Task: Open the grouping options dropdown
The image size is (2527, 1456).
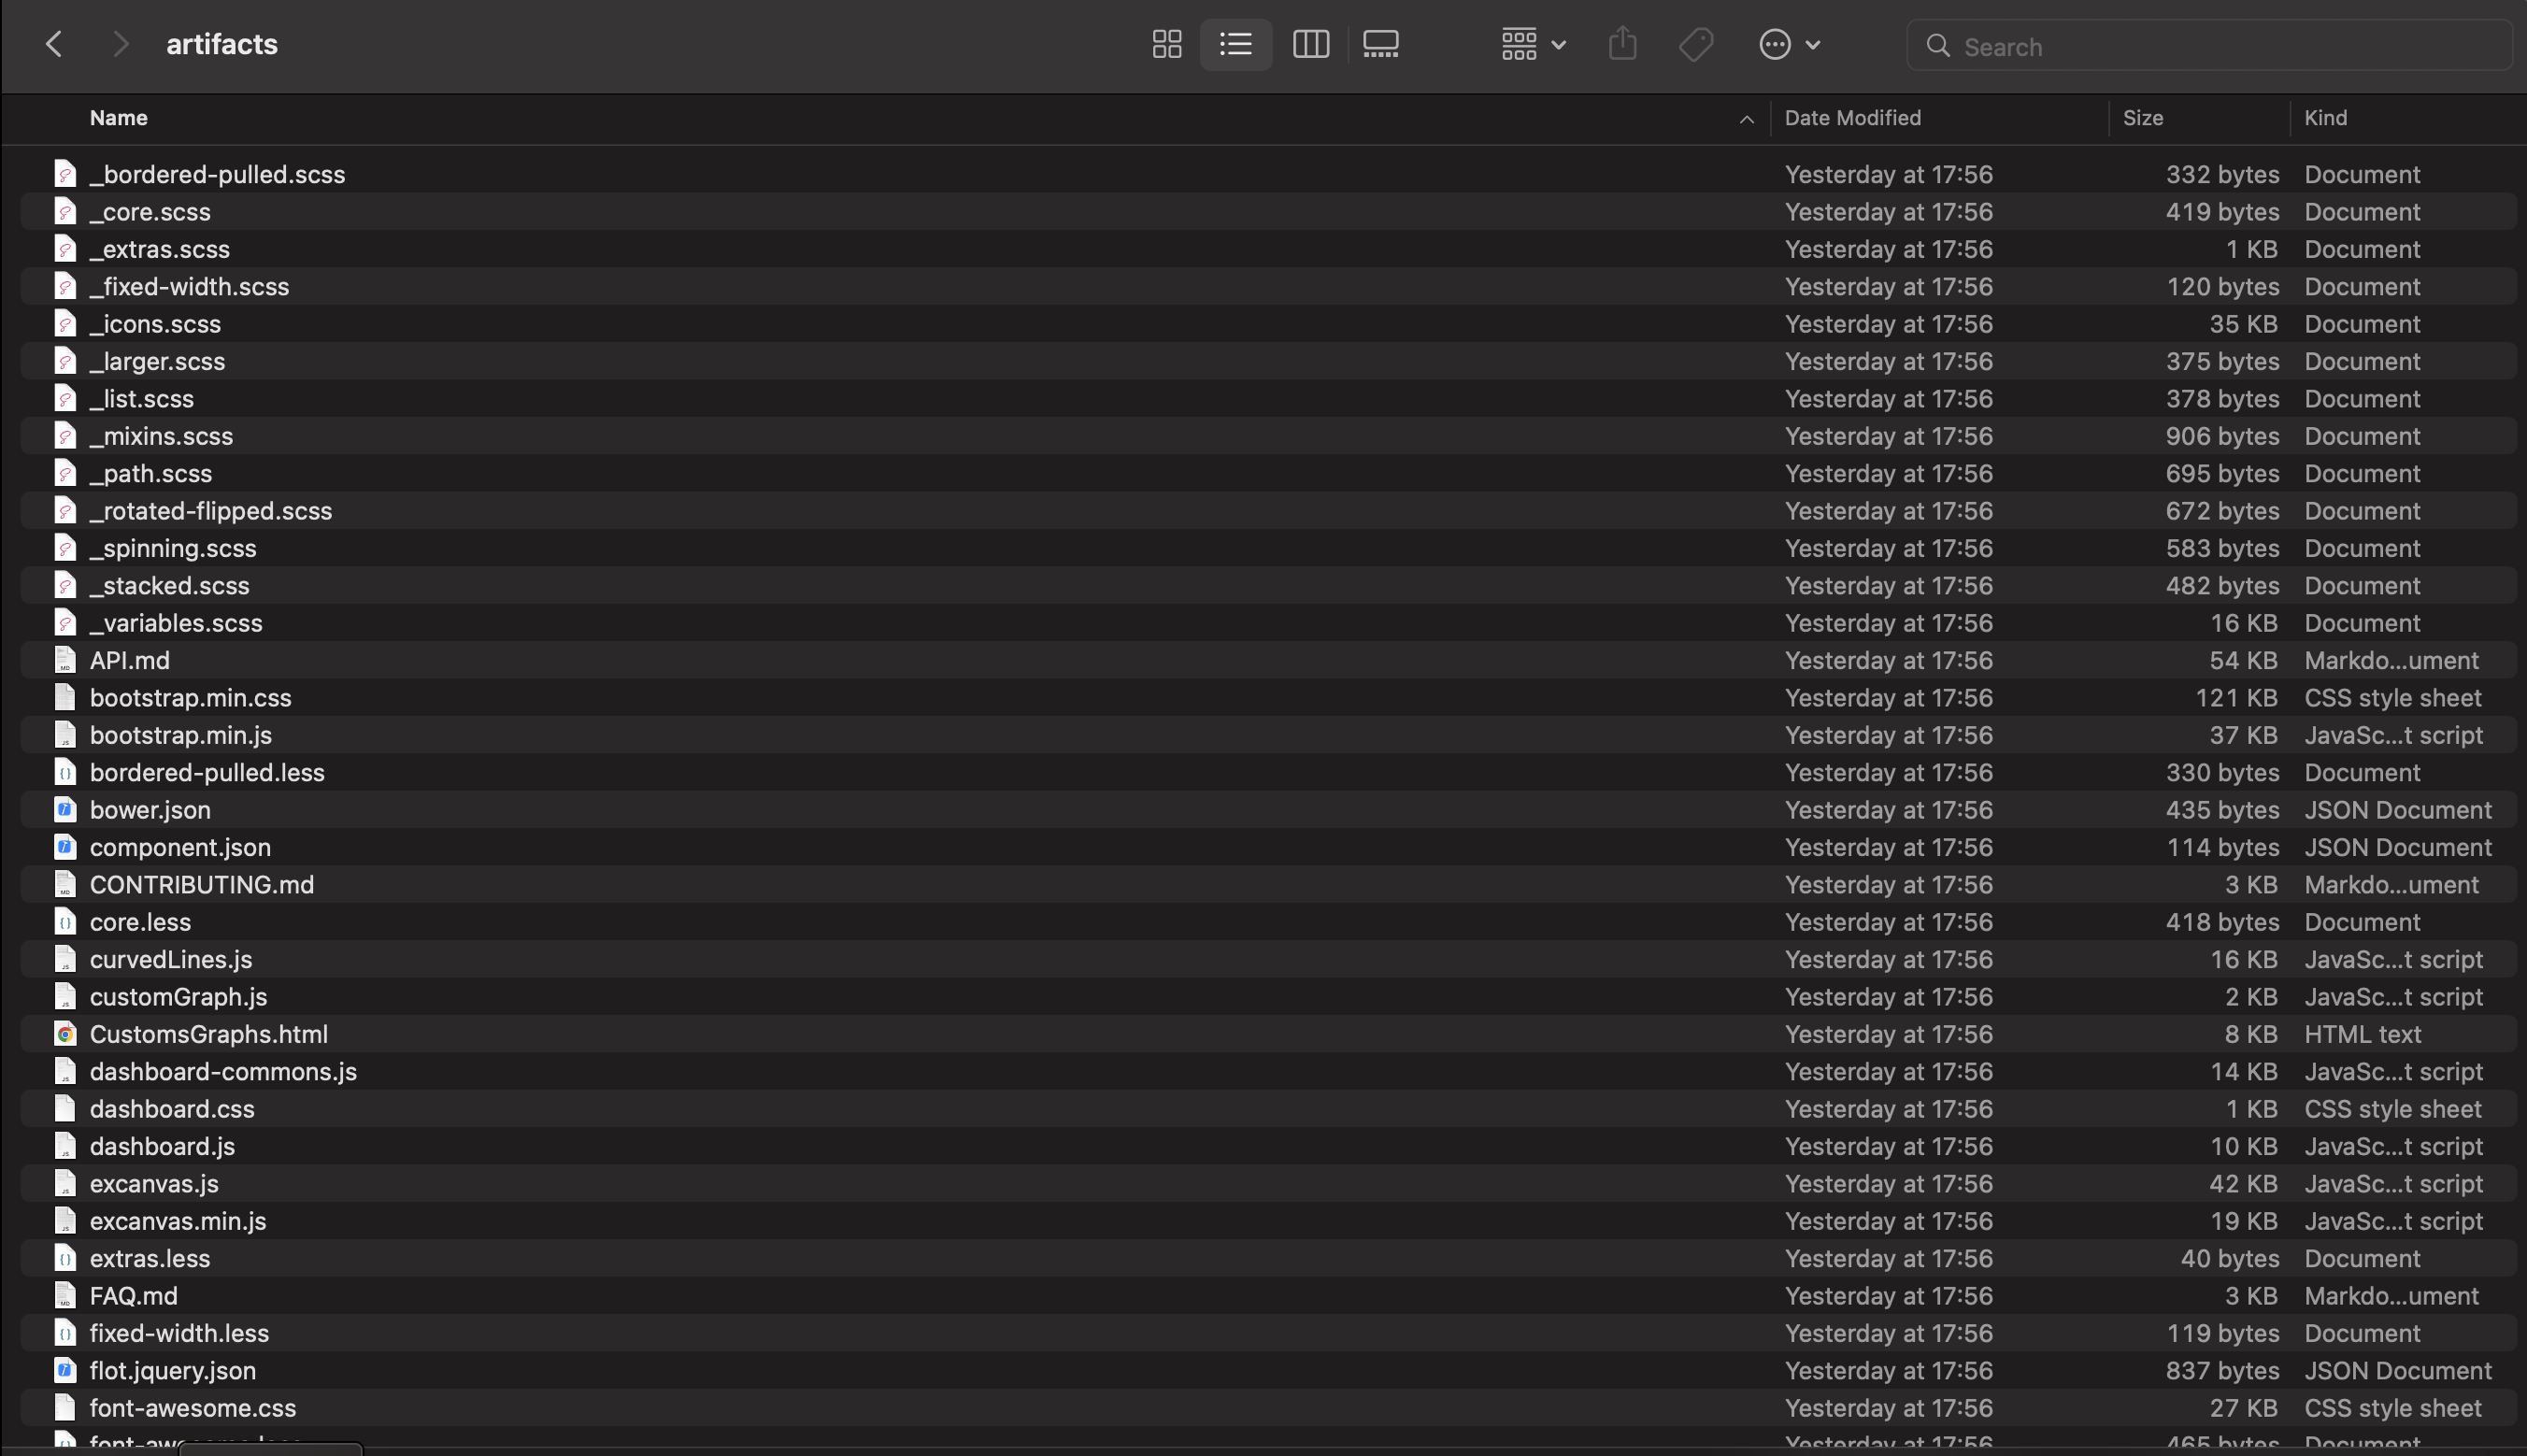Action: click(x=1531, y=44)
